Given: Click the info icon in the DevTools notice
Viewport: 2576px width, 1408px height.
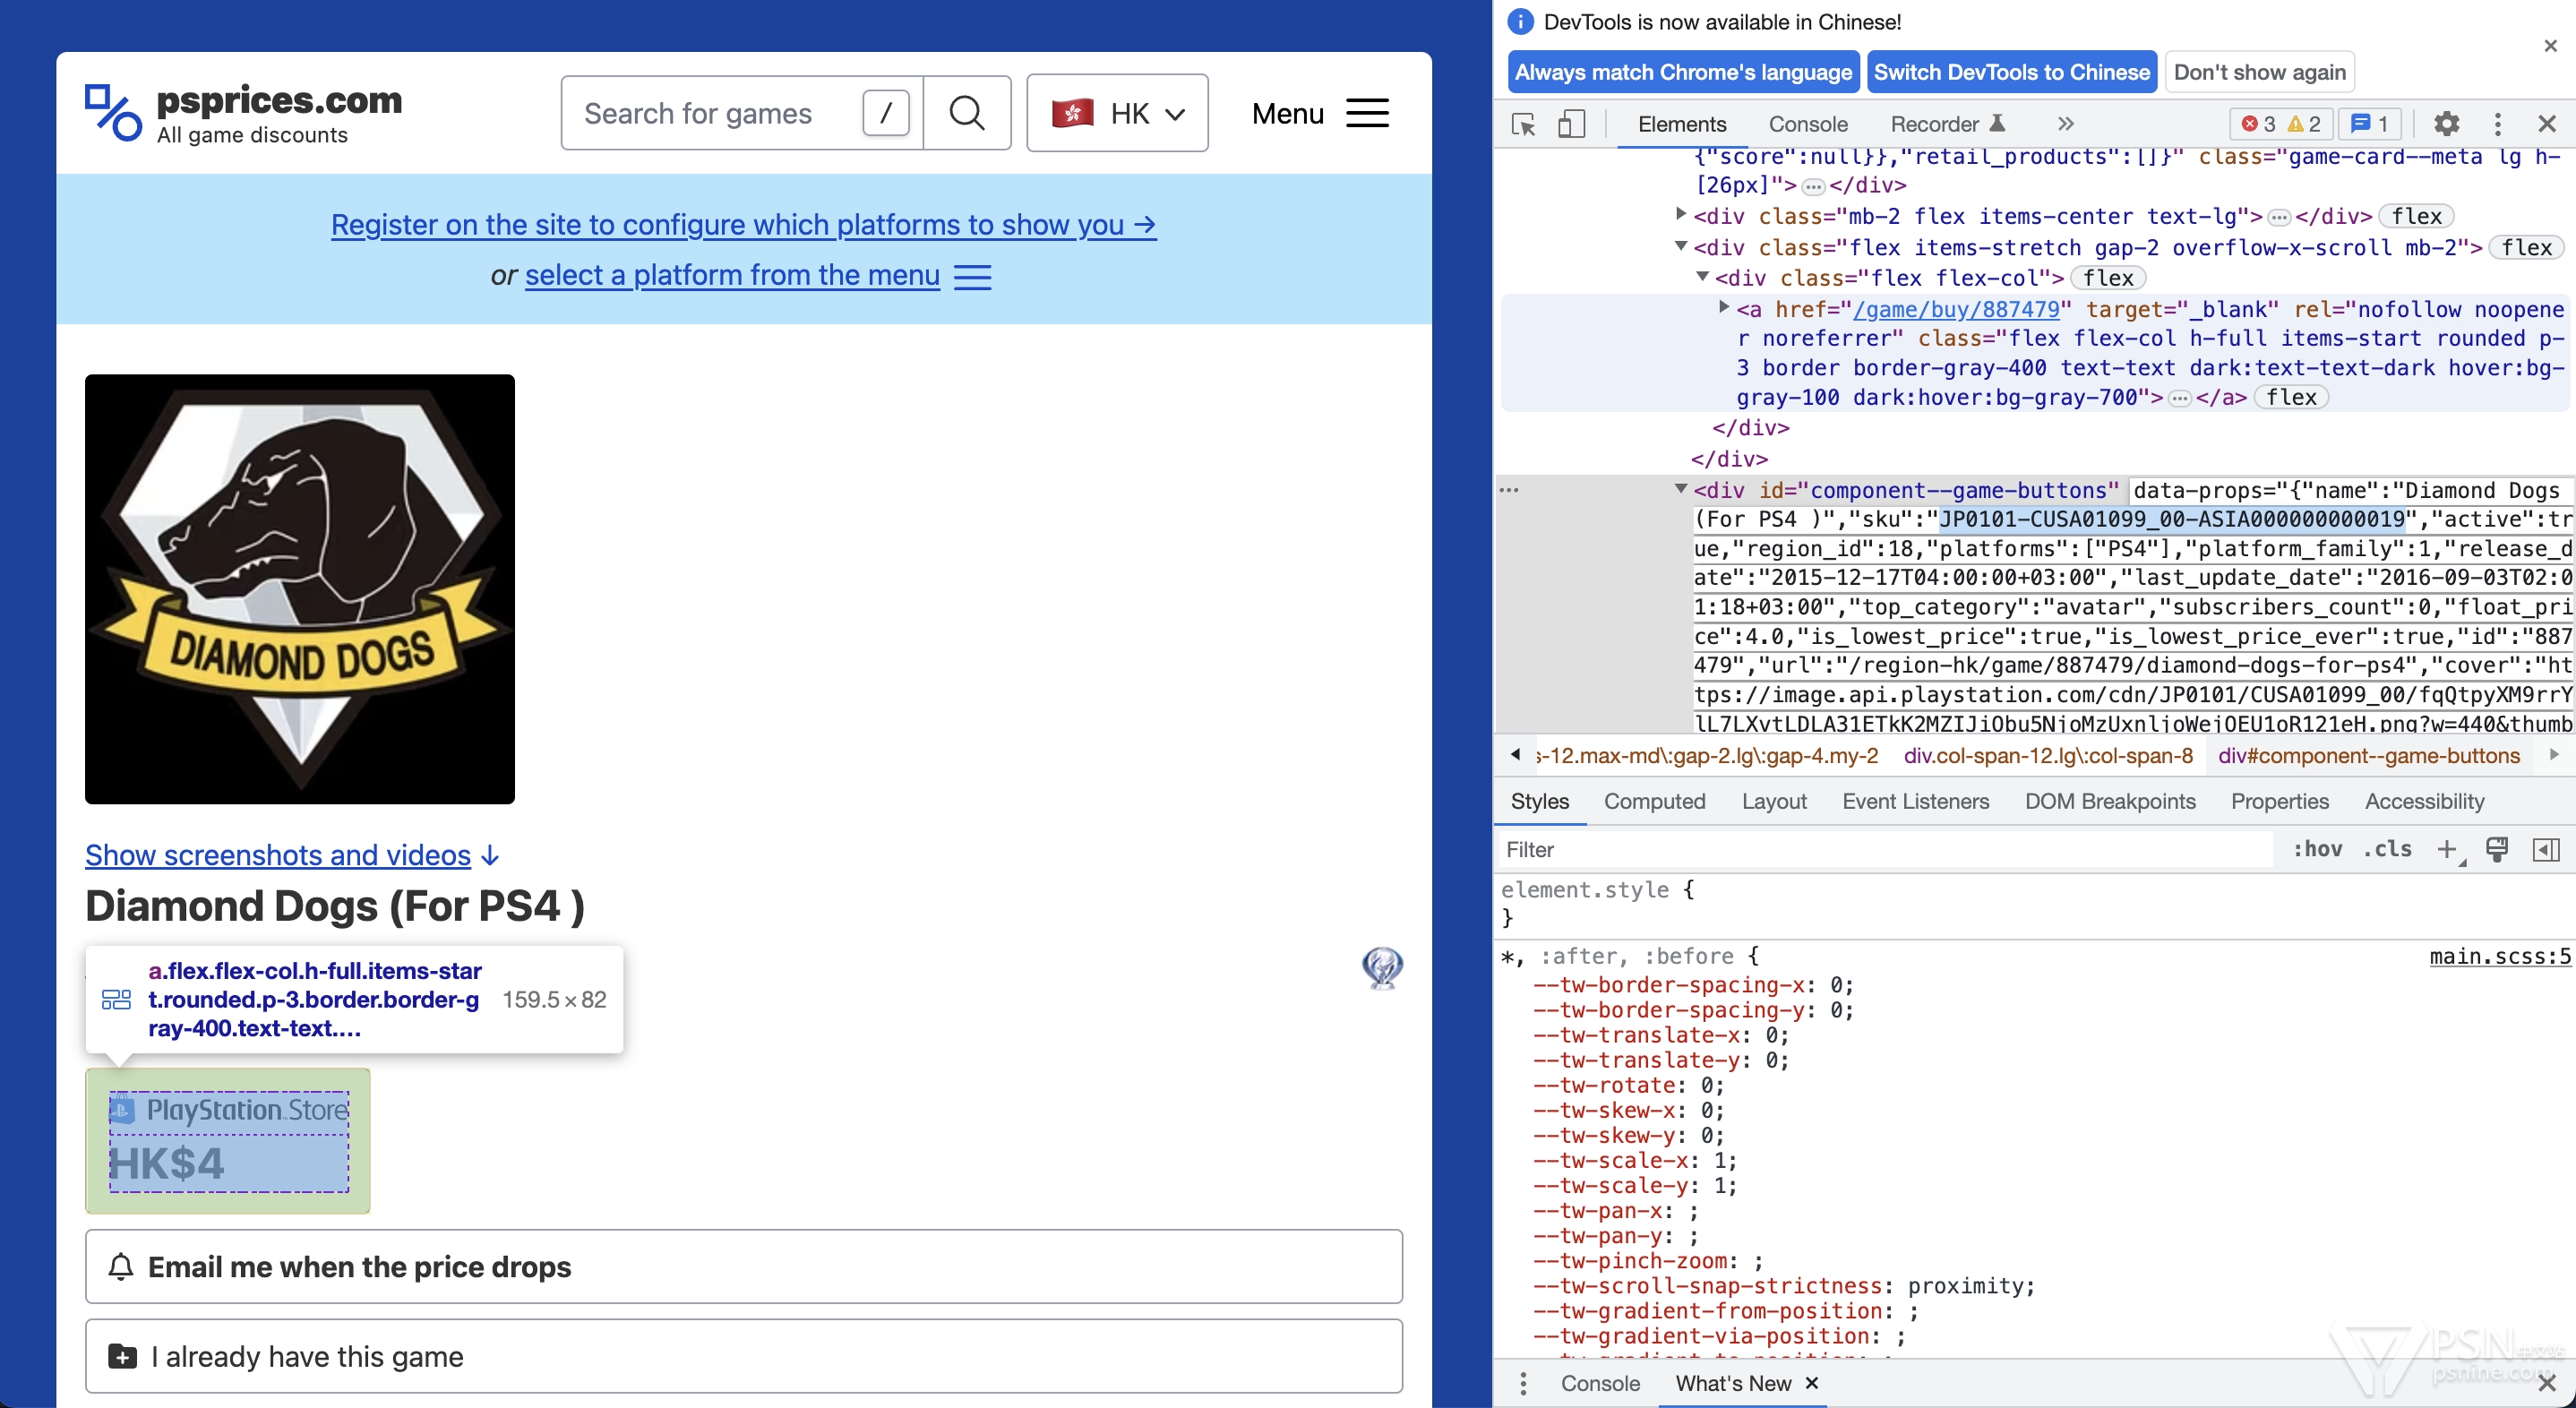Looking at the screenshot, I should pos(1520,22).
